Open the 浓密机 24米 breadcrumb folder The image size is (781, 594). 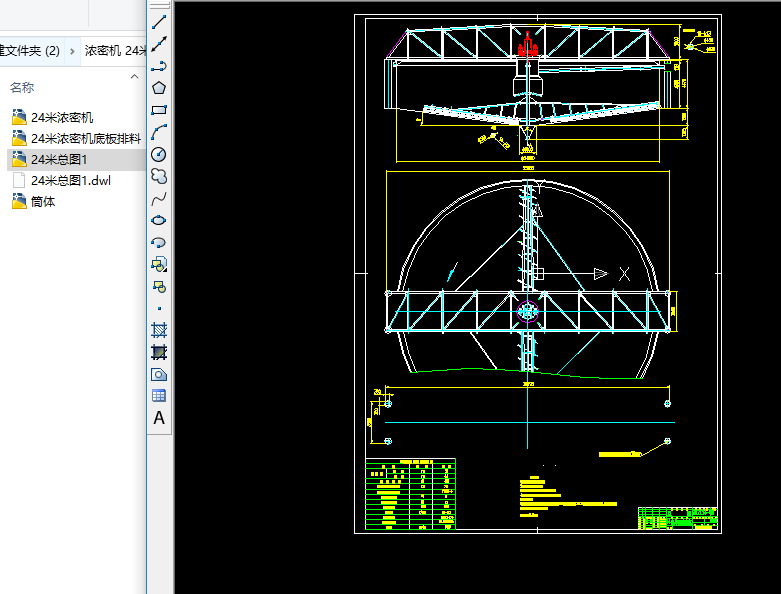tap(115, 50)
